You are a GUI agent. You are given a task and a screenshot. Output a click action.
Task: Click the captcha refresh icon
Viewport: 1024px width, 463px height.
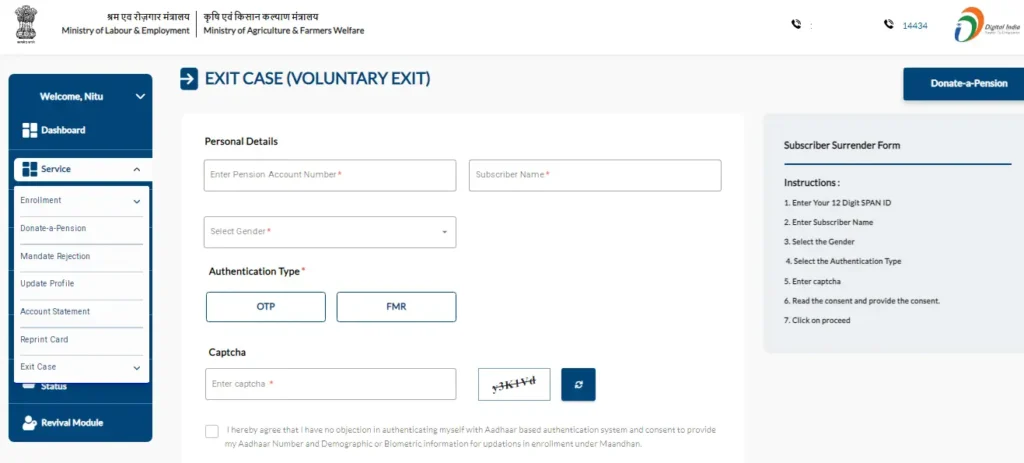coord(578,384)
